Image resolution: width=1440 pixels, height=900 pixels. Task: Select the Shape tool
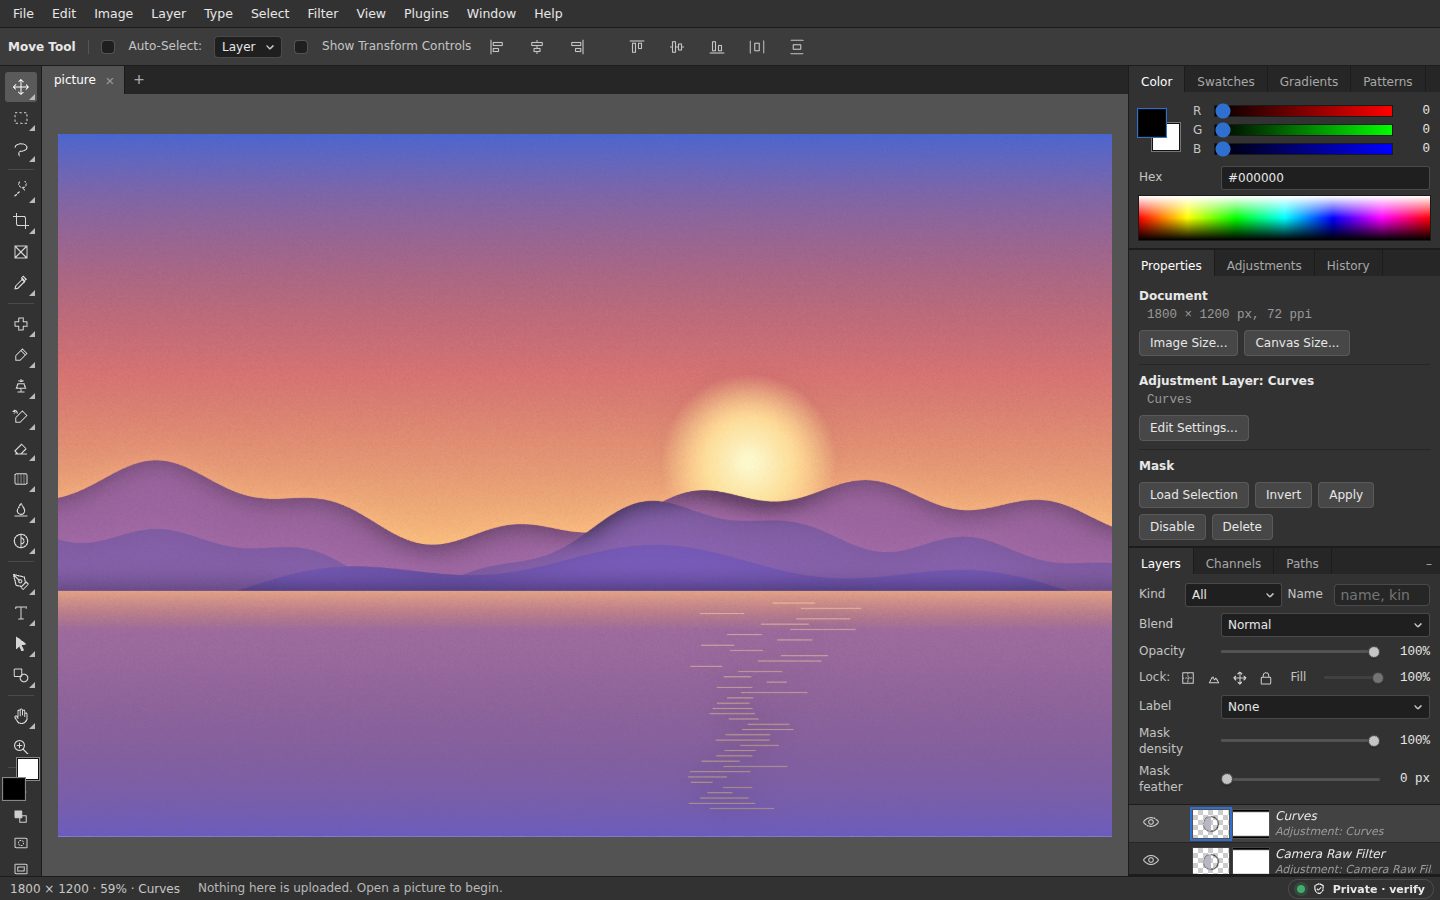[20, 675]
